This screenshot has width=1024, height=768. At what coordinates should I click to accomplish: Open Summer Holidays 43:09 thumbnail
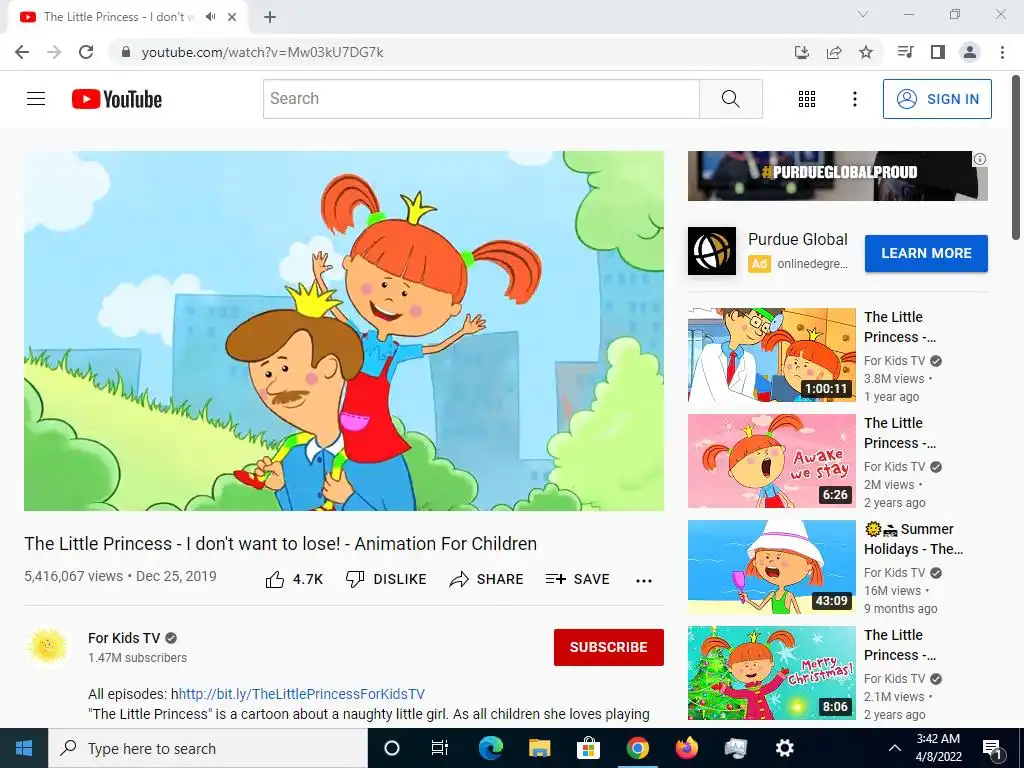coord(771,567)
